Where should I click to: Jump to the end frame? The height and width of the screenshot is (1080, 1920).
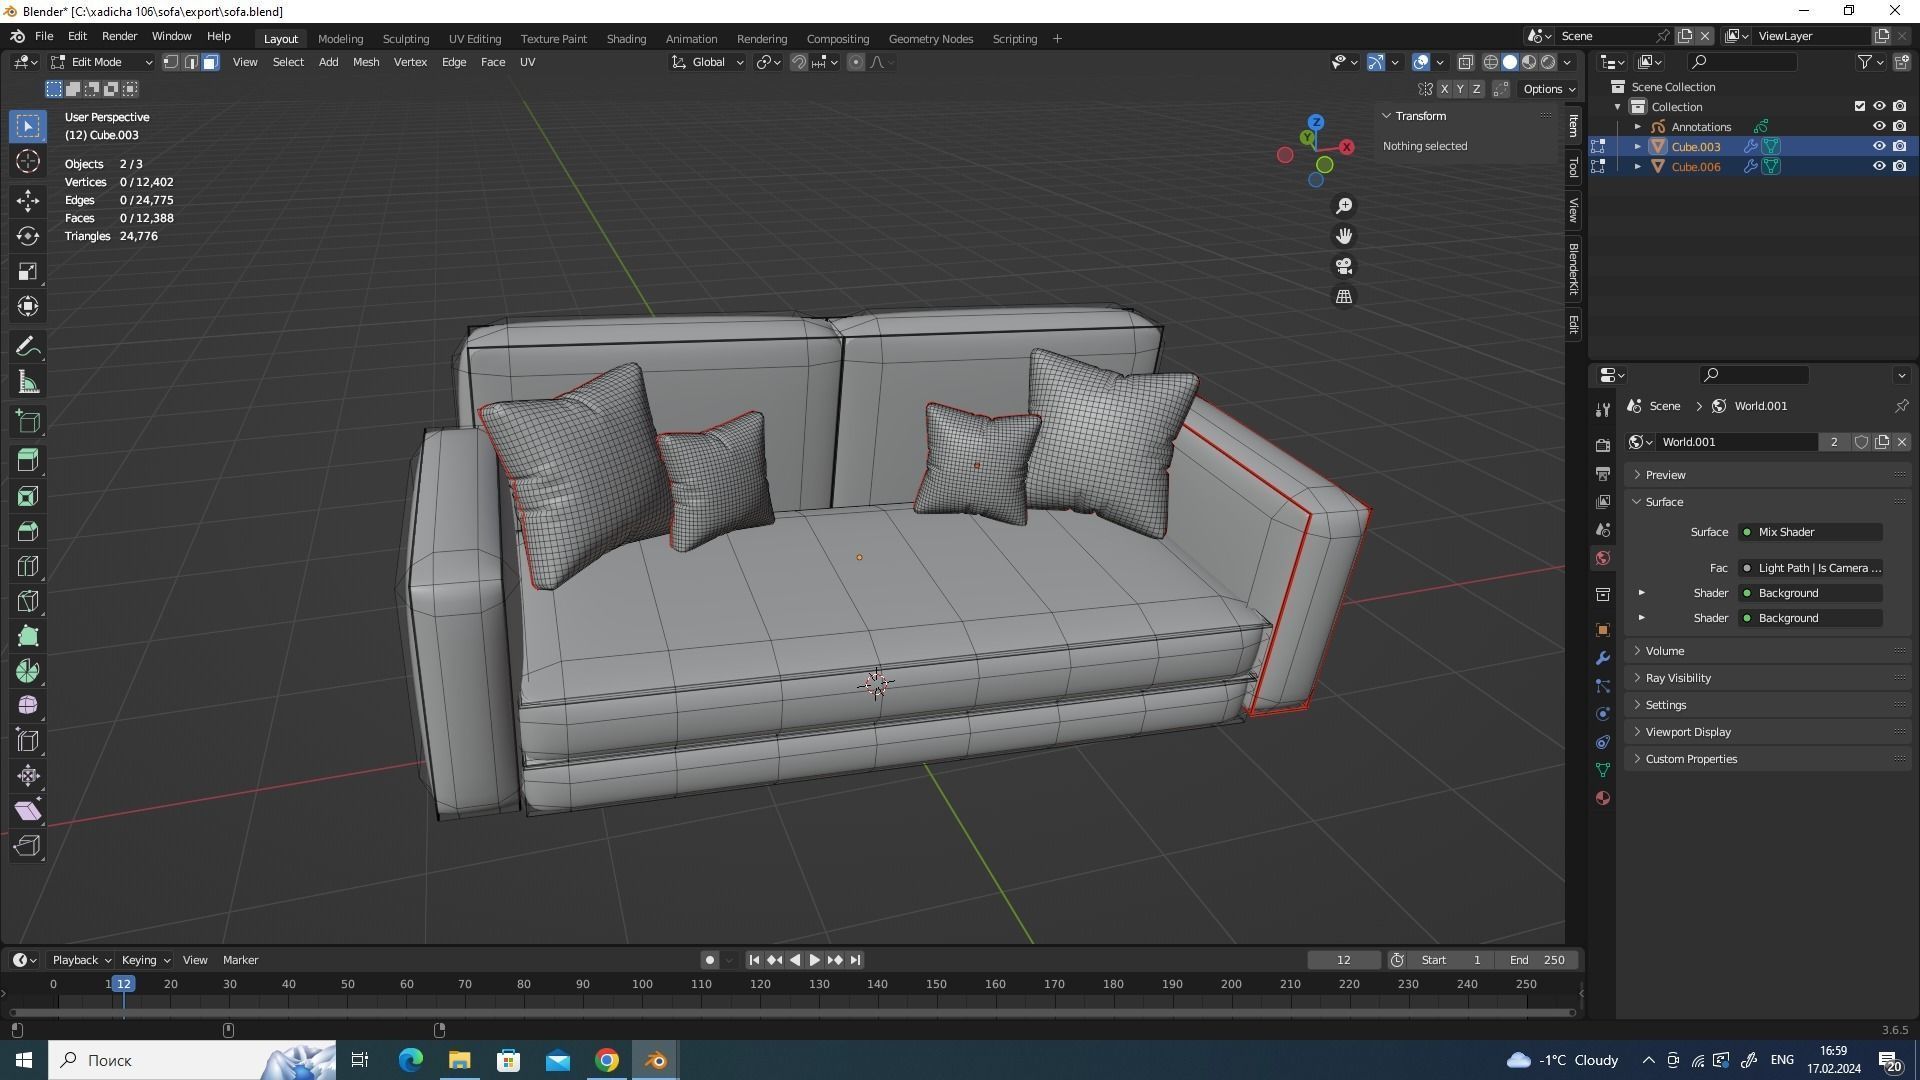tap(855, 960)
